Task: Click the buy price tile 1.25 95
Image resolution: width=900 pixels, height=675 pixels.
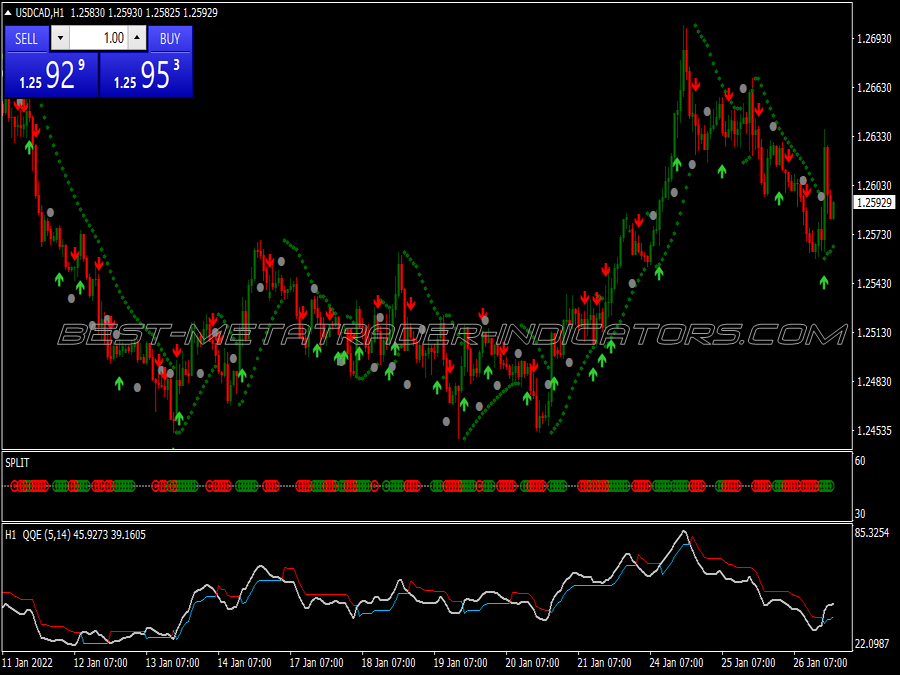Action: click(x=146, y=75)
